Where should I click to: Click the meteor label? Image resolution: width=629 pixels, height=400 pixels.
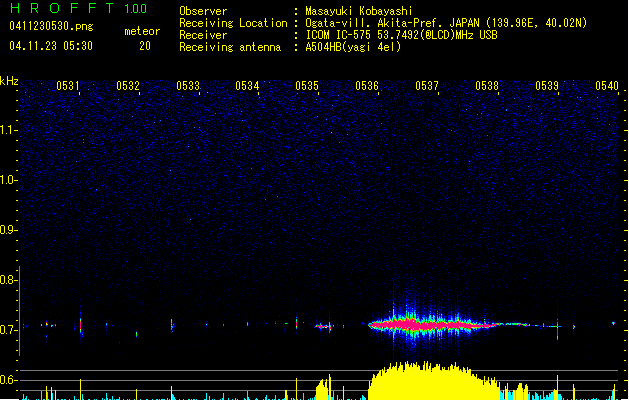tap(142, 31)
